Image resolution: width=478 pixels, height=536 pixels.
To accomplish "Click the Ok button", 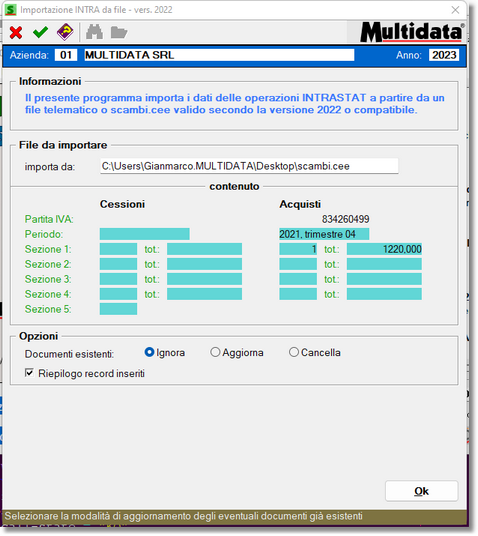I will coord(421,491).
